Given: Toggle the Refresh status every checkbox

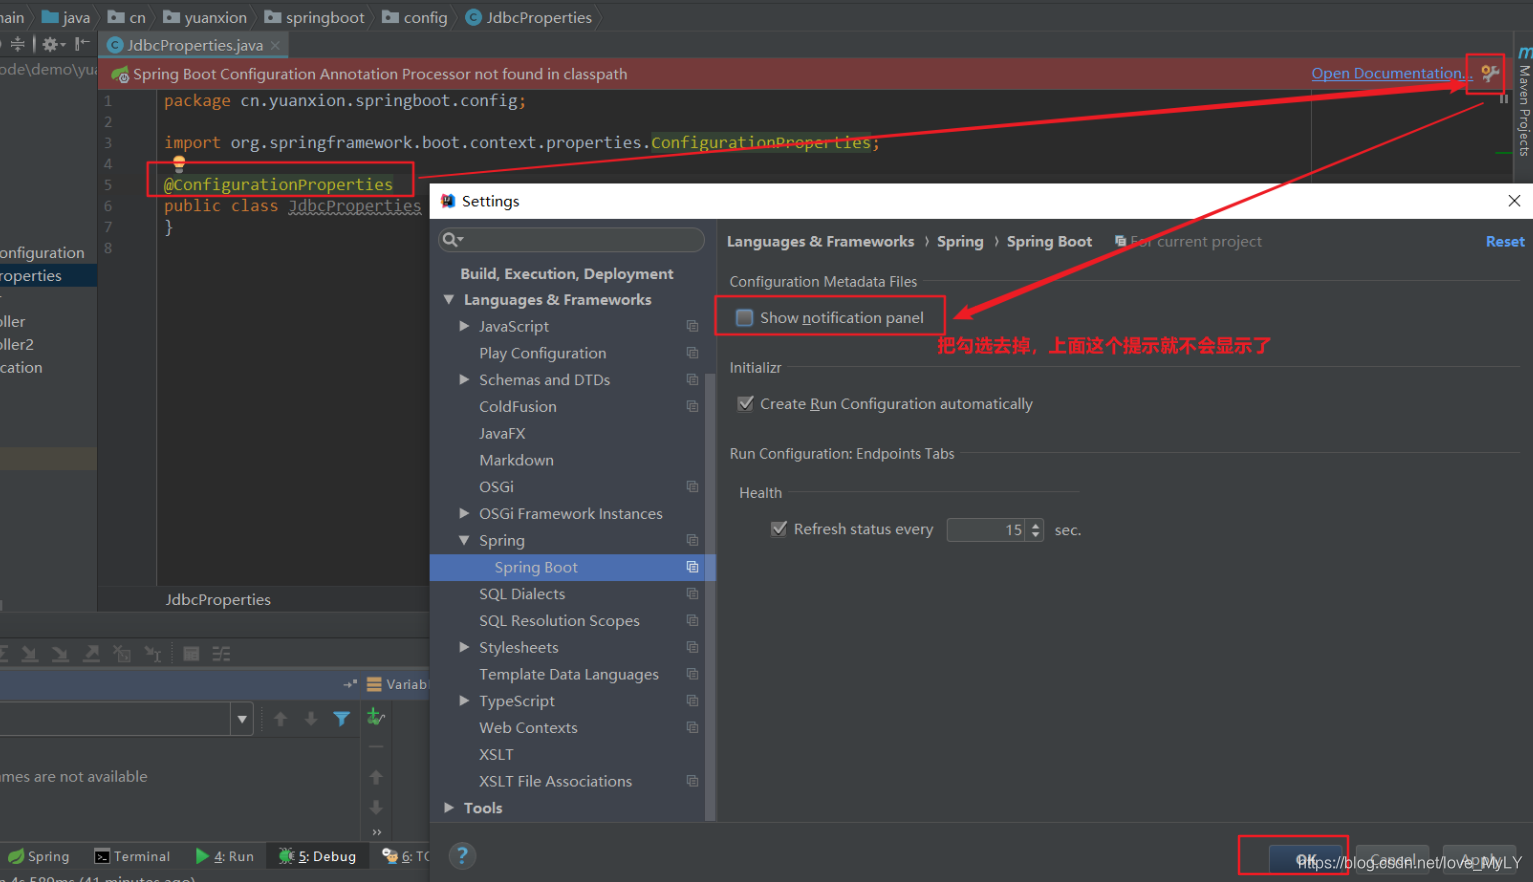Looking at the screenshot, I should pos(779,529).
